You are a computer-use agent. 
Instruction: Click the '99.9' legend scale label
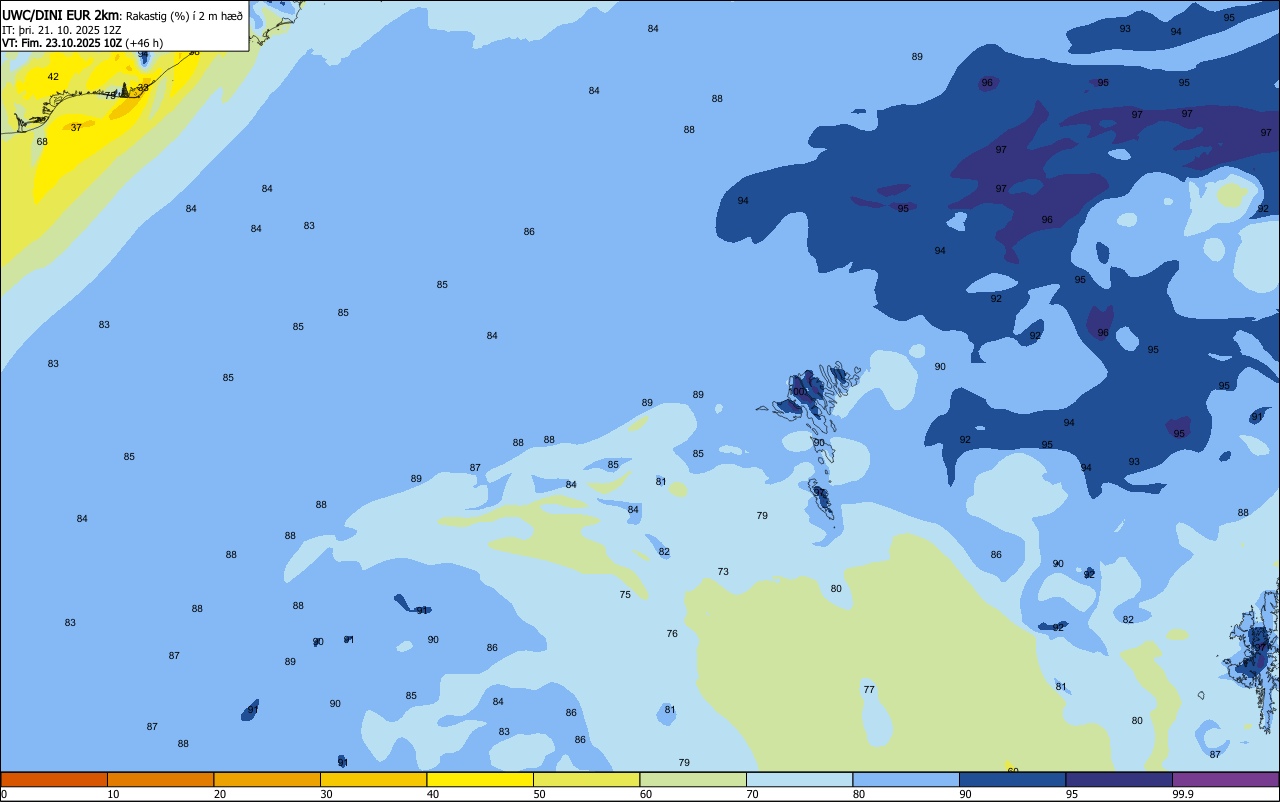tap(1184, 794)
